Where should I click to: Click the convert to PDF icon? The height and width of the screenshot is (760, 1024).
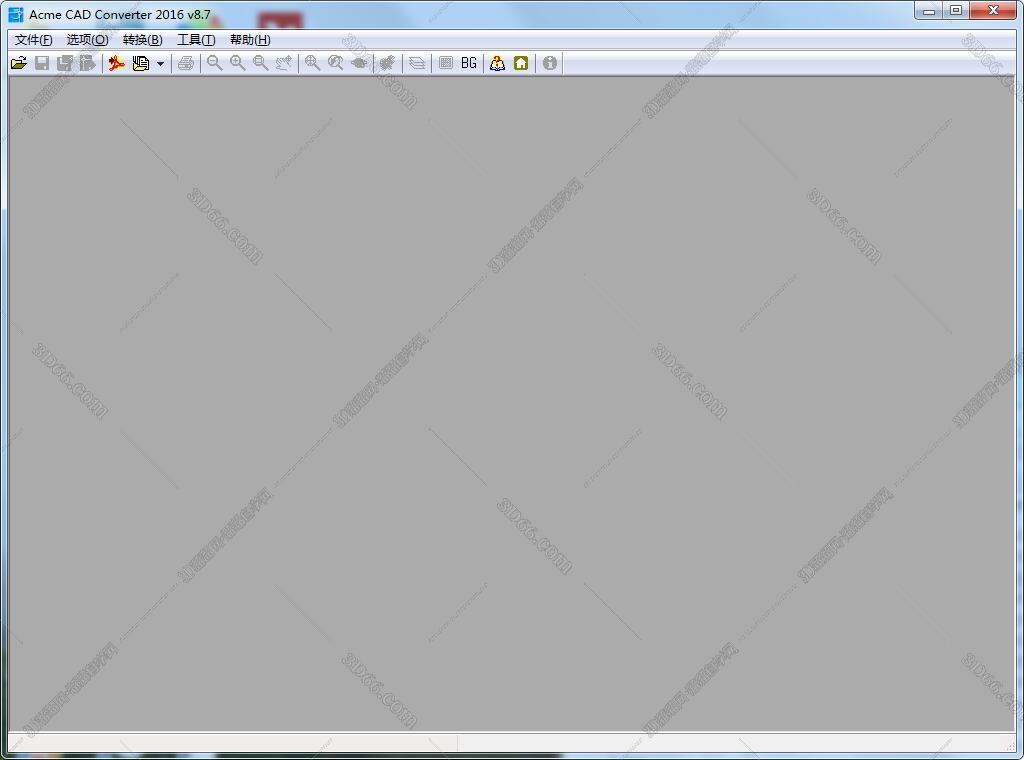116,63
